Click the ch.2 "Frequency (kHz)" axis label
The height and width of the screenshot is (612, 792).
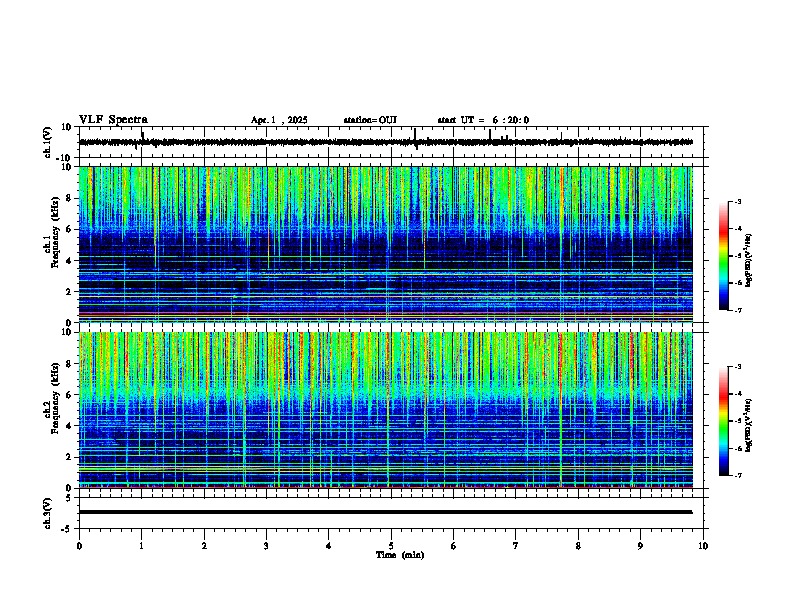(55, 398)
